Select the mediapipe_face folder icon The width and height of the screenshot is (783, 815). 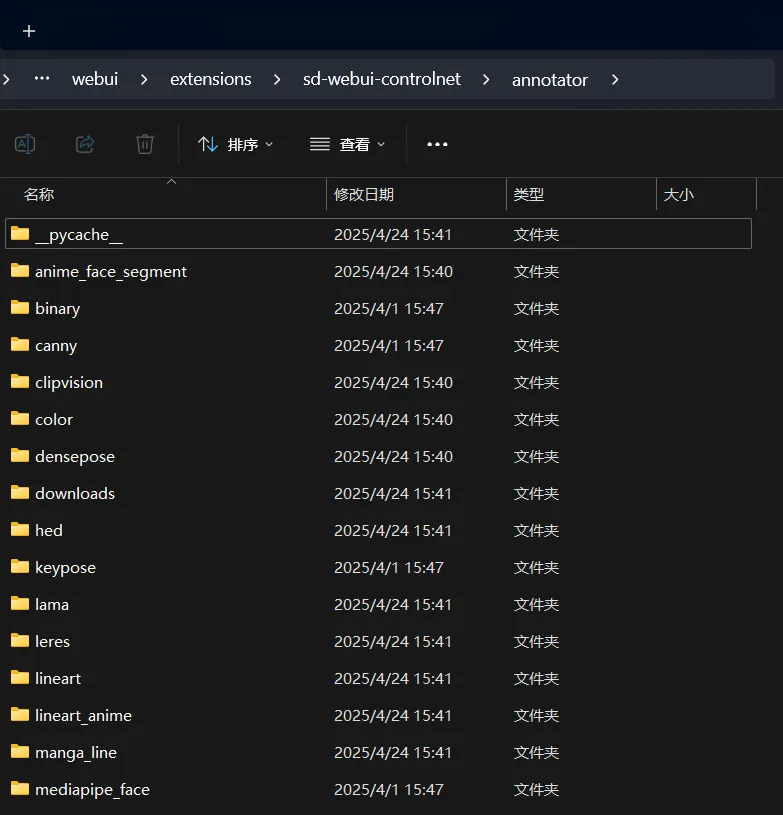(20, 789)
